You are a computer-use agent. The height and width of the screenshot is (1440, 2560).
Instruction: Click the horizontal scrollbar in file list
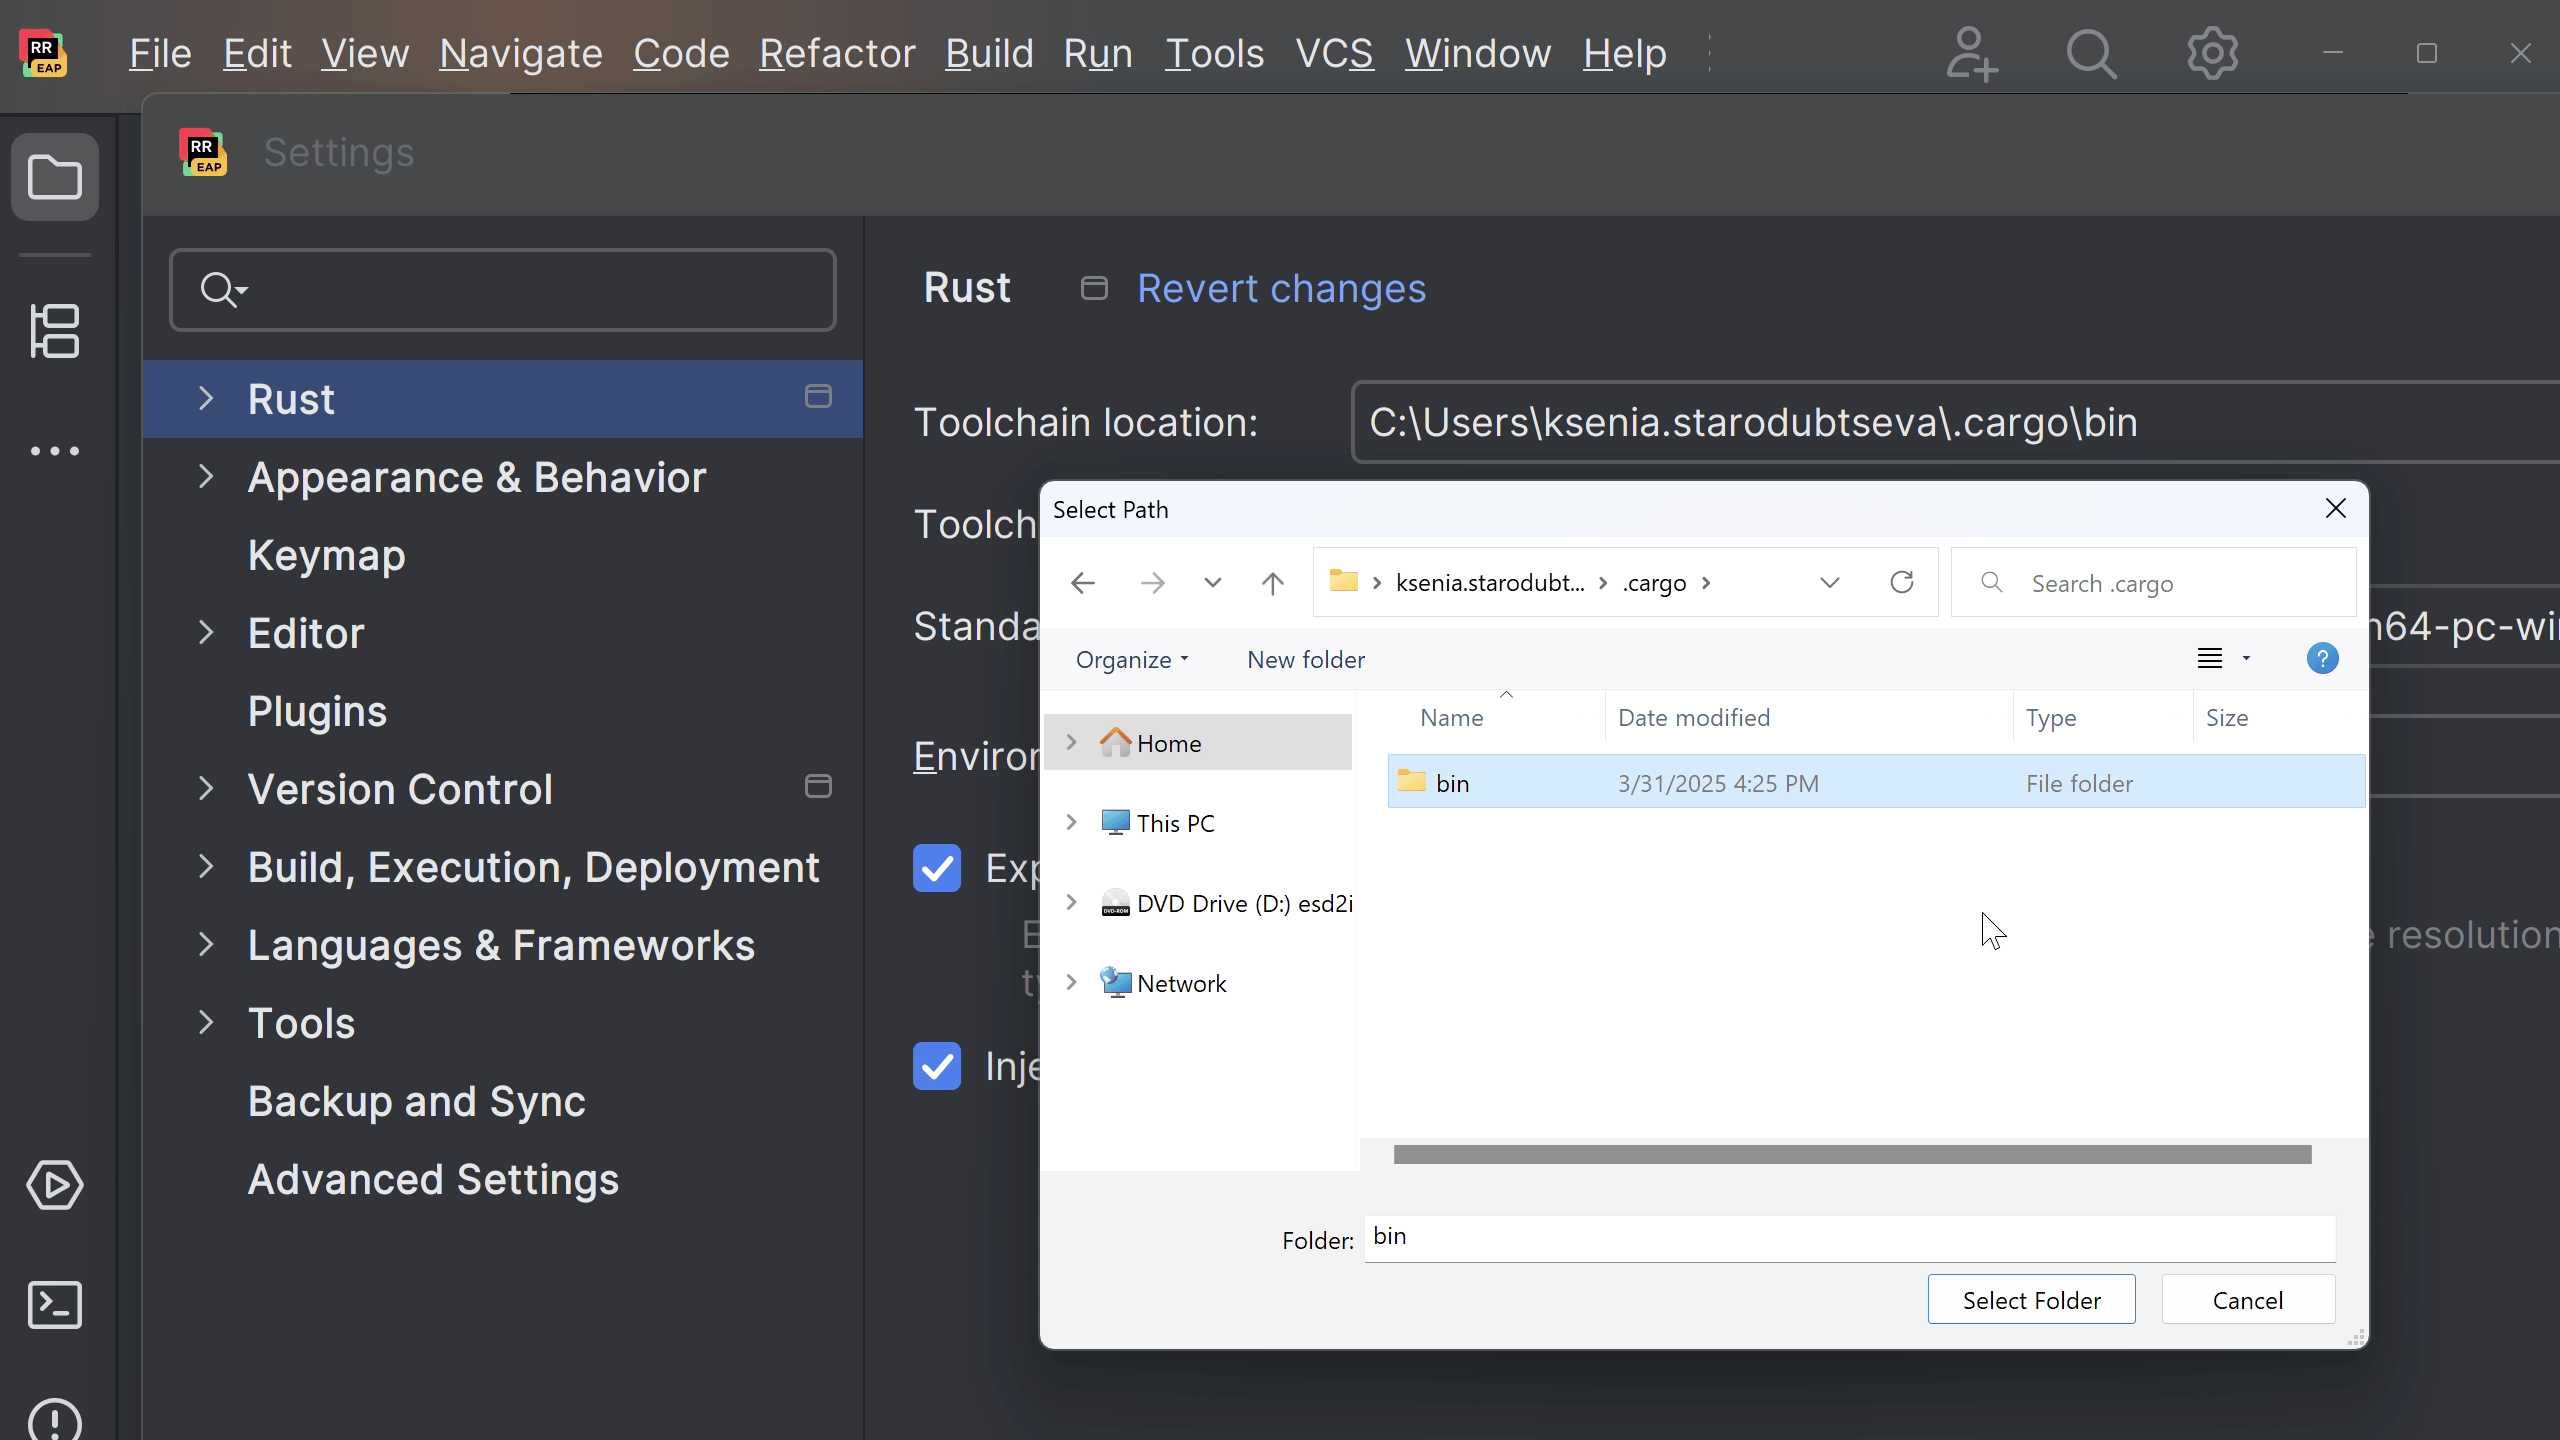pos(1852,1154)
